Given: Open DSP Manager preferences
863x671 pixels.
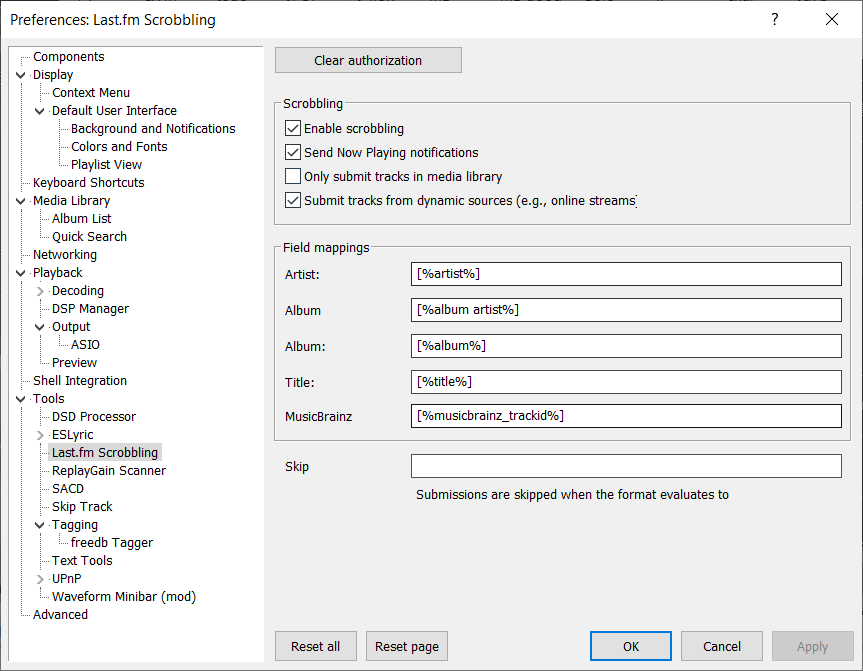Looking at the screenshot, I should point(90,309).
